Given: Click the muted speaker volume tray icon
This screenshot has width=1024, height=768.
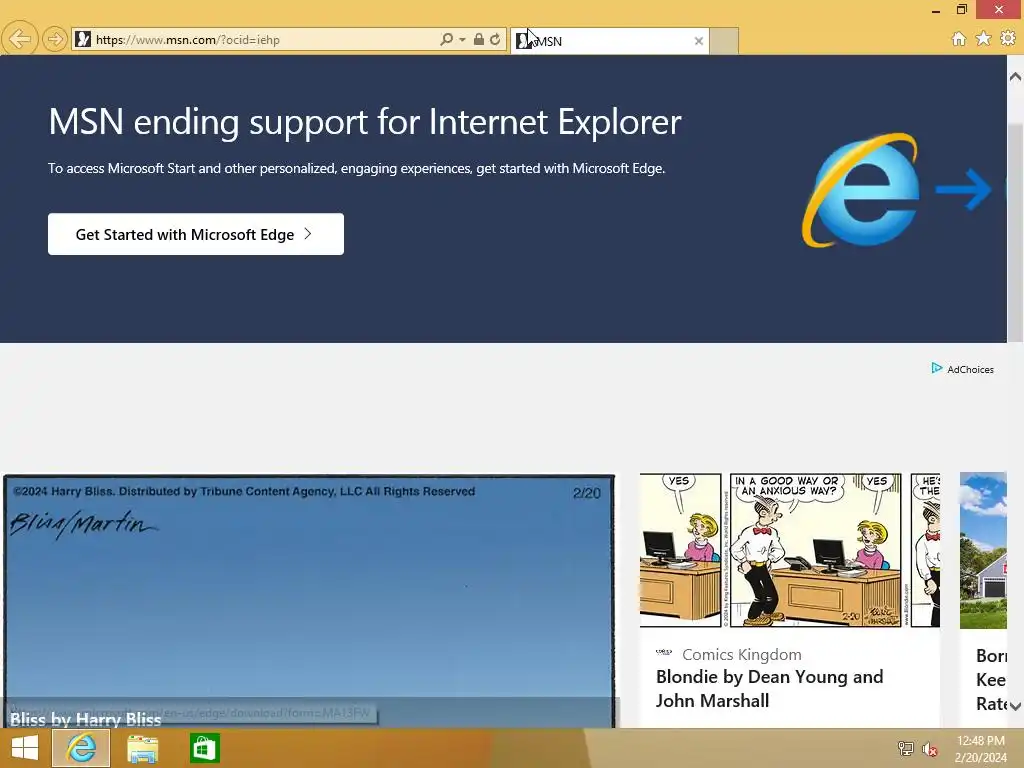Looking at the screenshot, I should [x=929, y=749].
